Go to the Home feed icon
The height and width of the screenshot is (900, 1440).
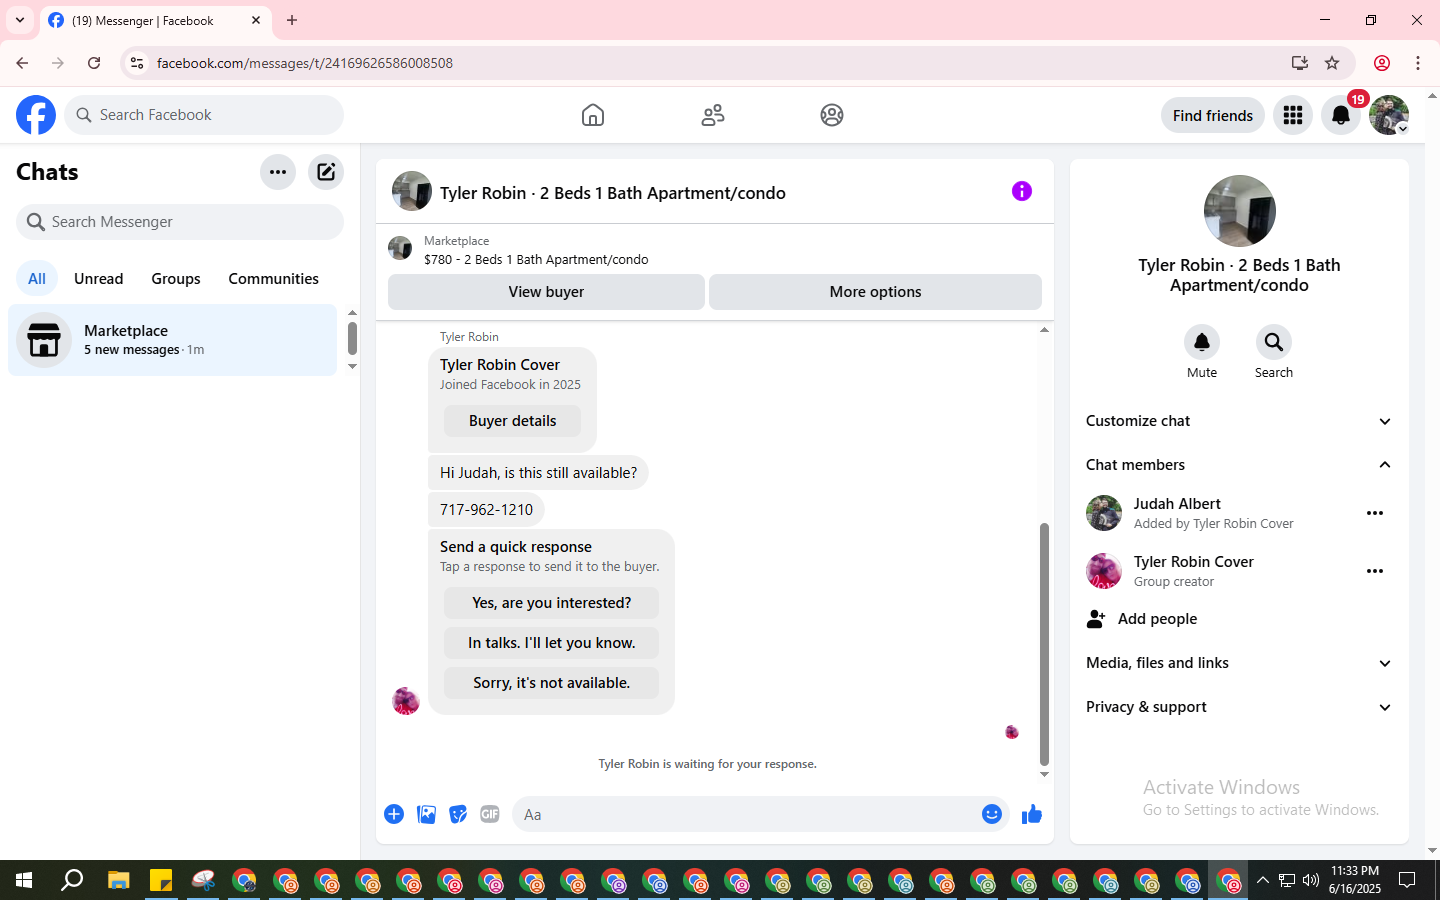point(593,115)
